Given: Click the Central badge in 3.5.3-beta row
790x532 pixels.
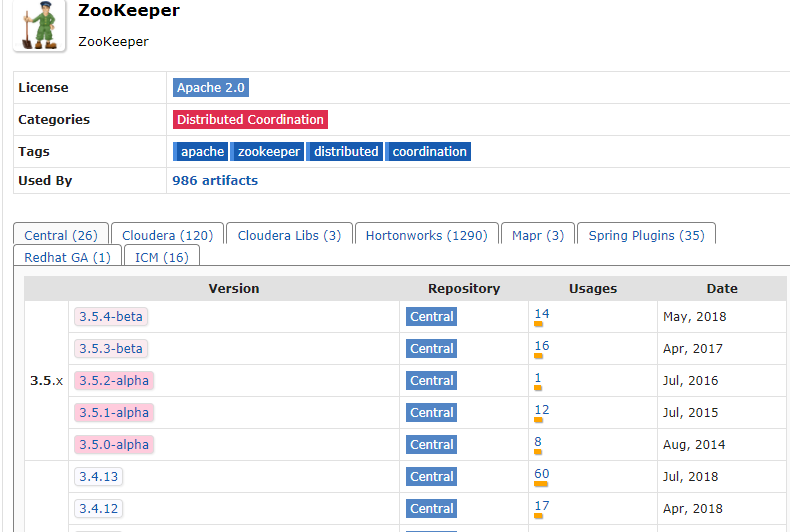Looking at the screenshot, I should coord(431,348).
